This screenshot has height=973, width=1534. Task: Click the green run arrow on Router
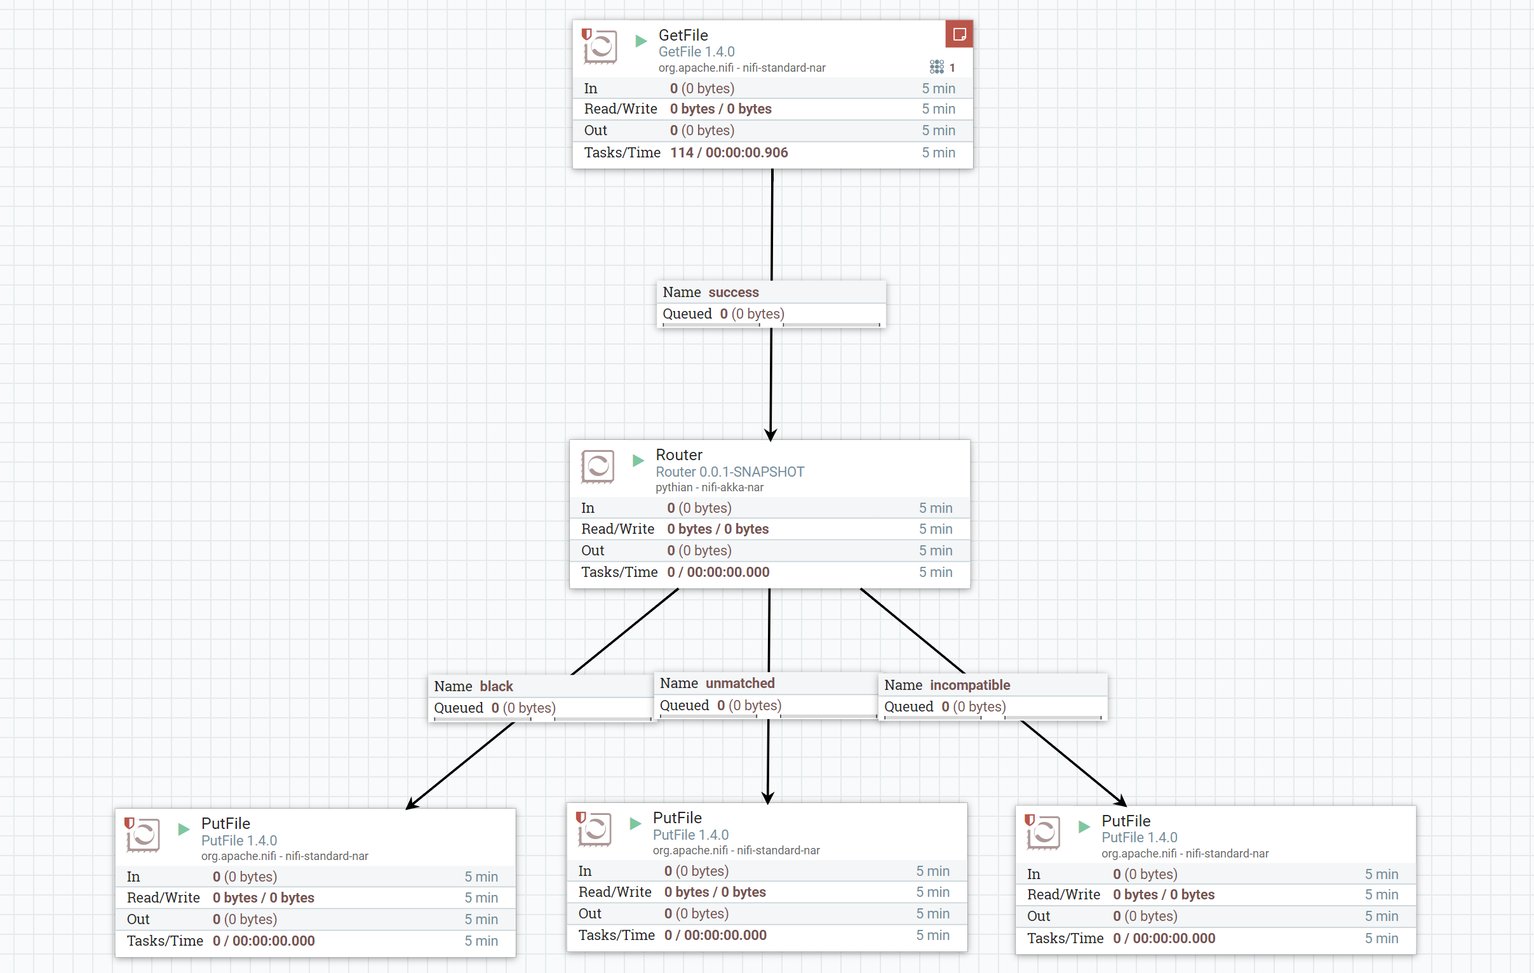tap(638, 461)
